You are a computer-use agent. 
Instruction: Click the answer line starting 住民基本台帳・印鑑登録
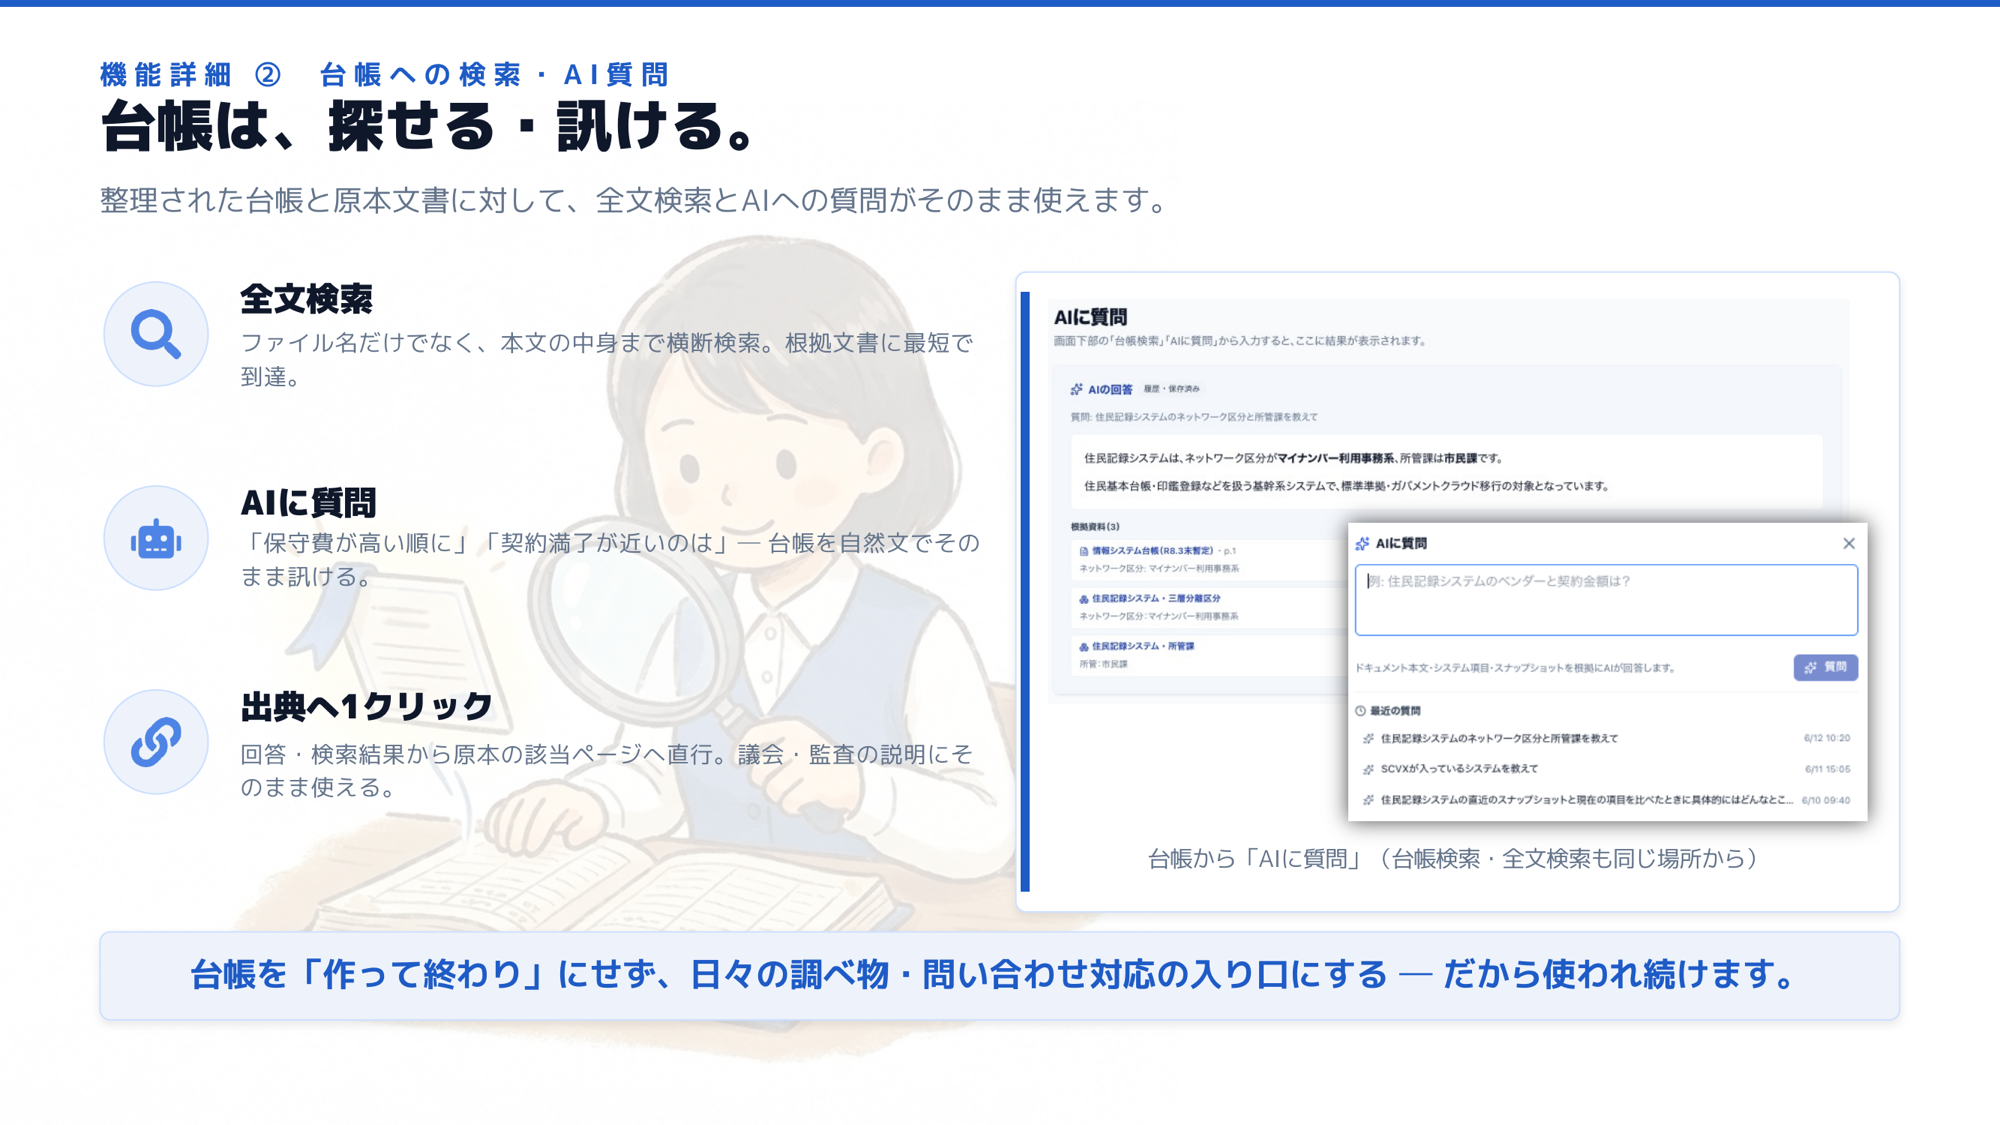pos(1348,486)
